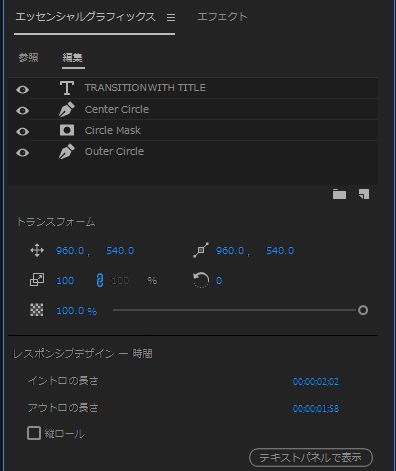Select the Outer Circle layer name
Image resolution: width=396 pixels, height=471 pixels.
[x=114, y=151]
